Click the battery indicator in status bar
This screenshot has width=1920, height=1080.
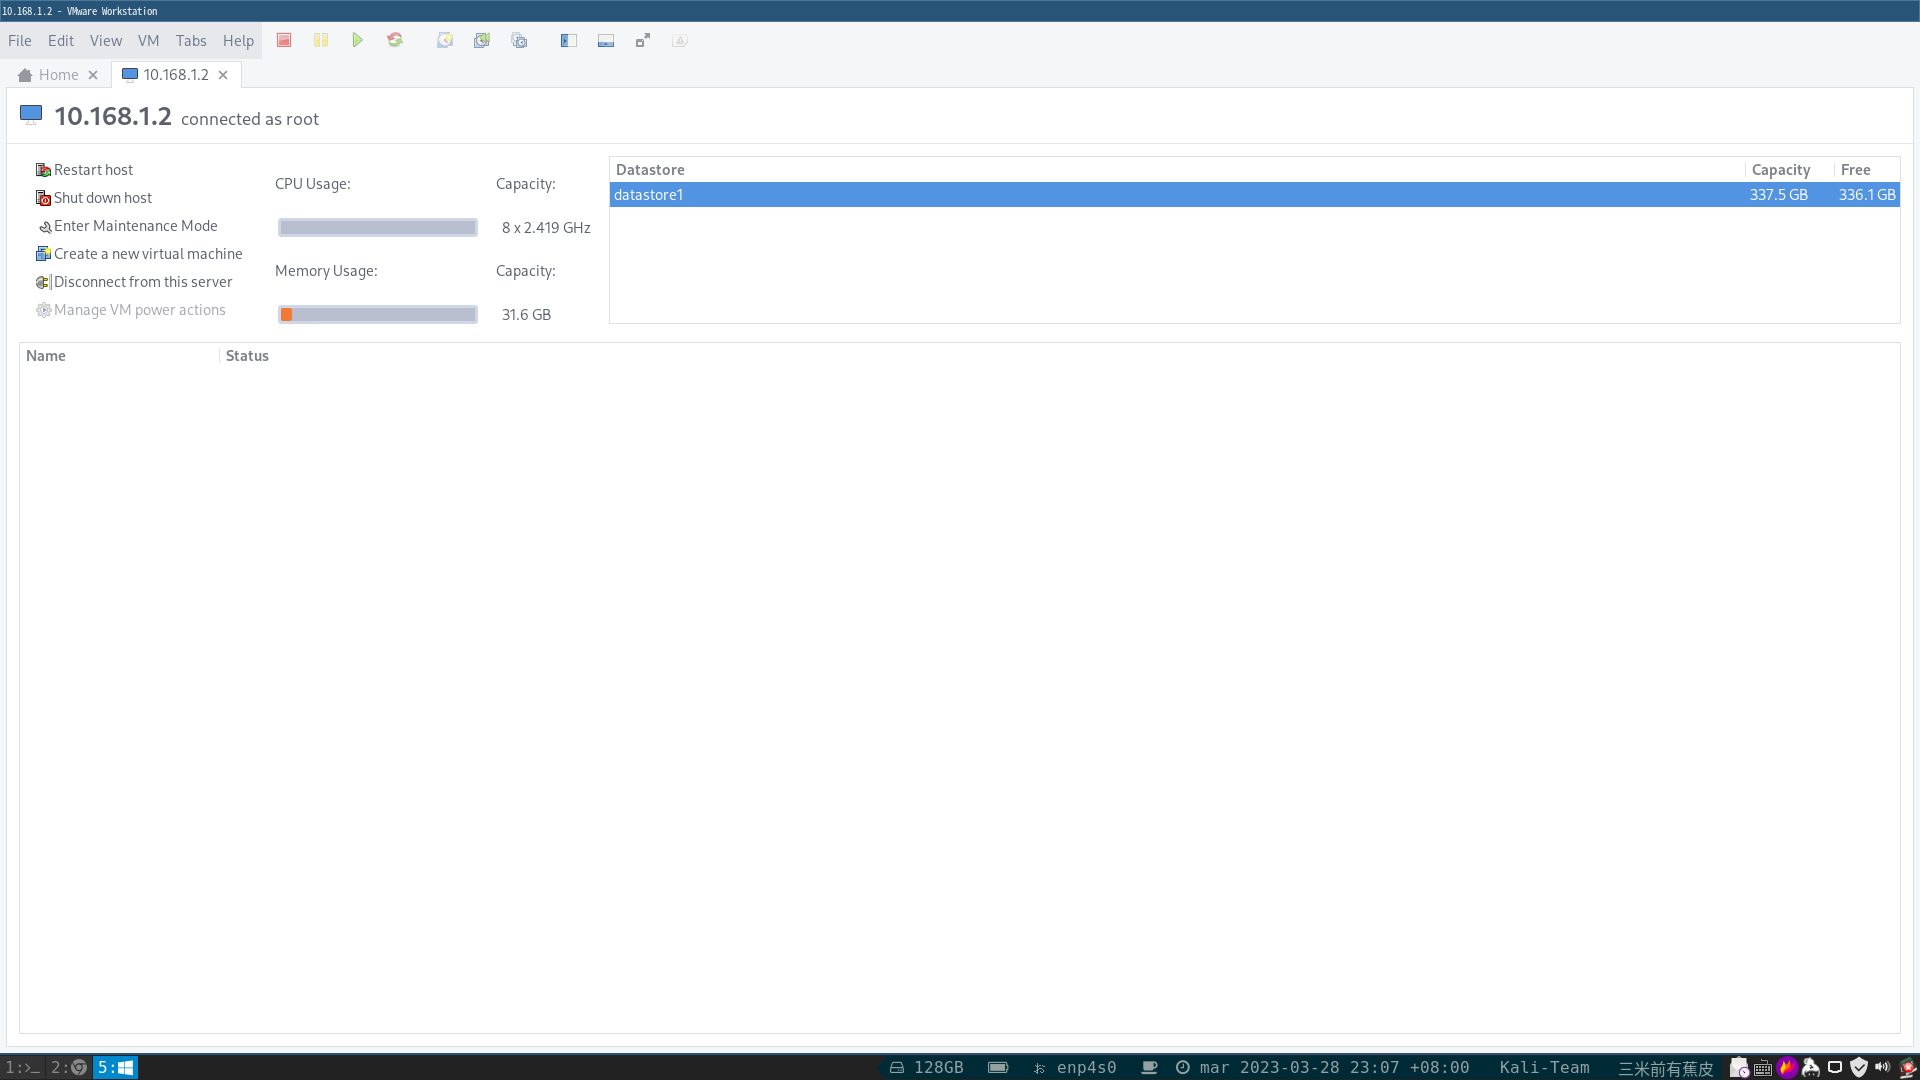pyautogui.click(x=998, y=1068)
